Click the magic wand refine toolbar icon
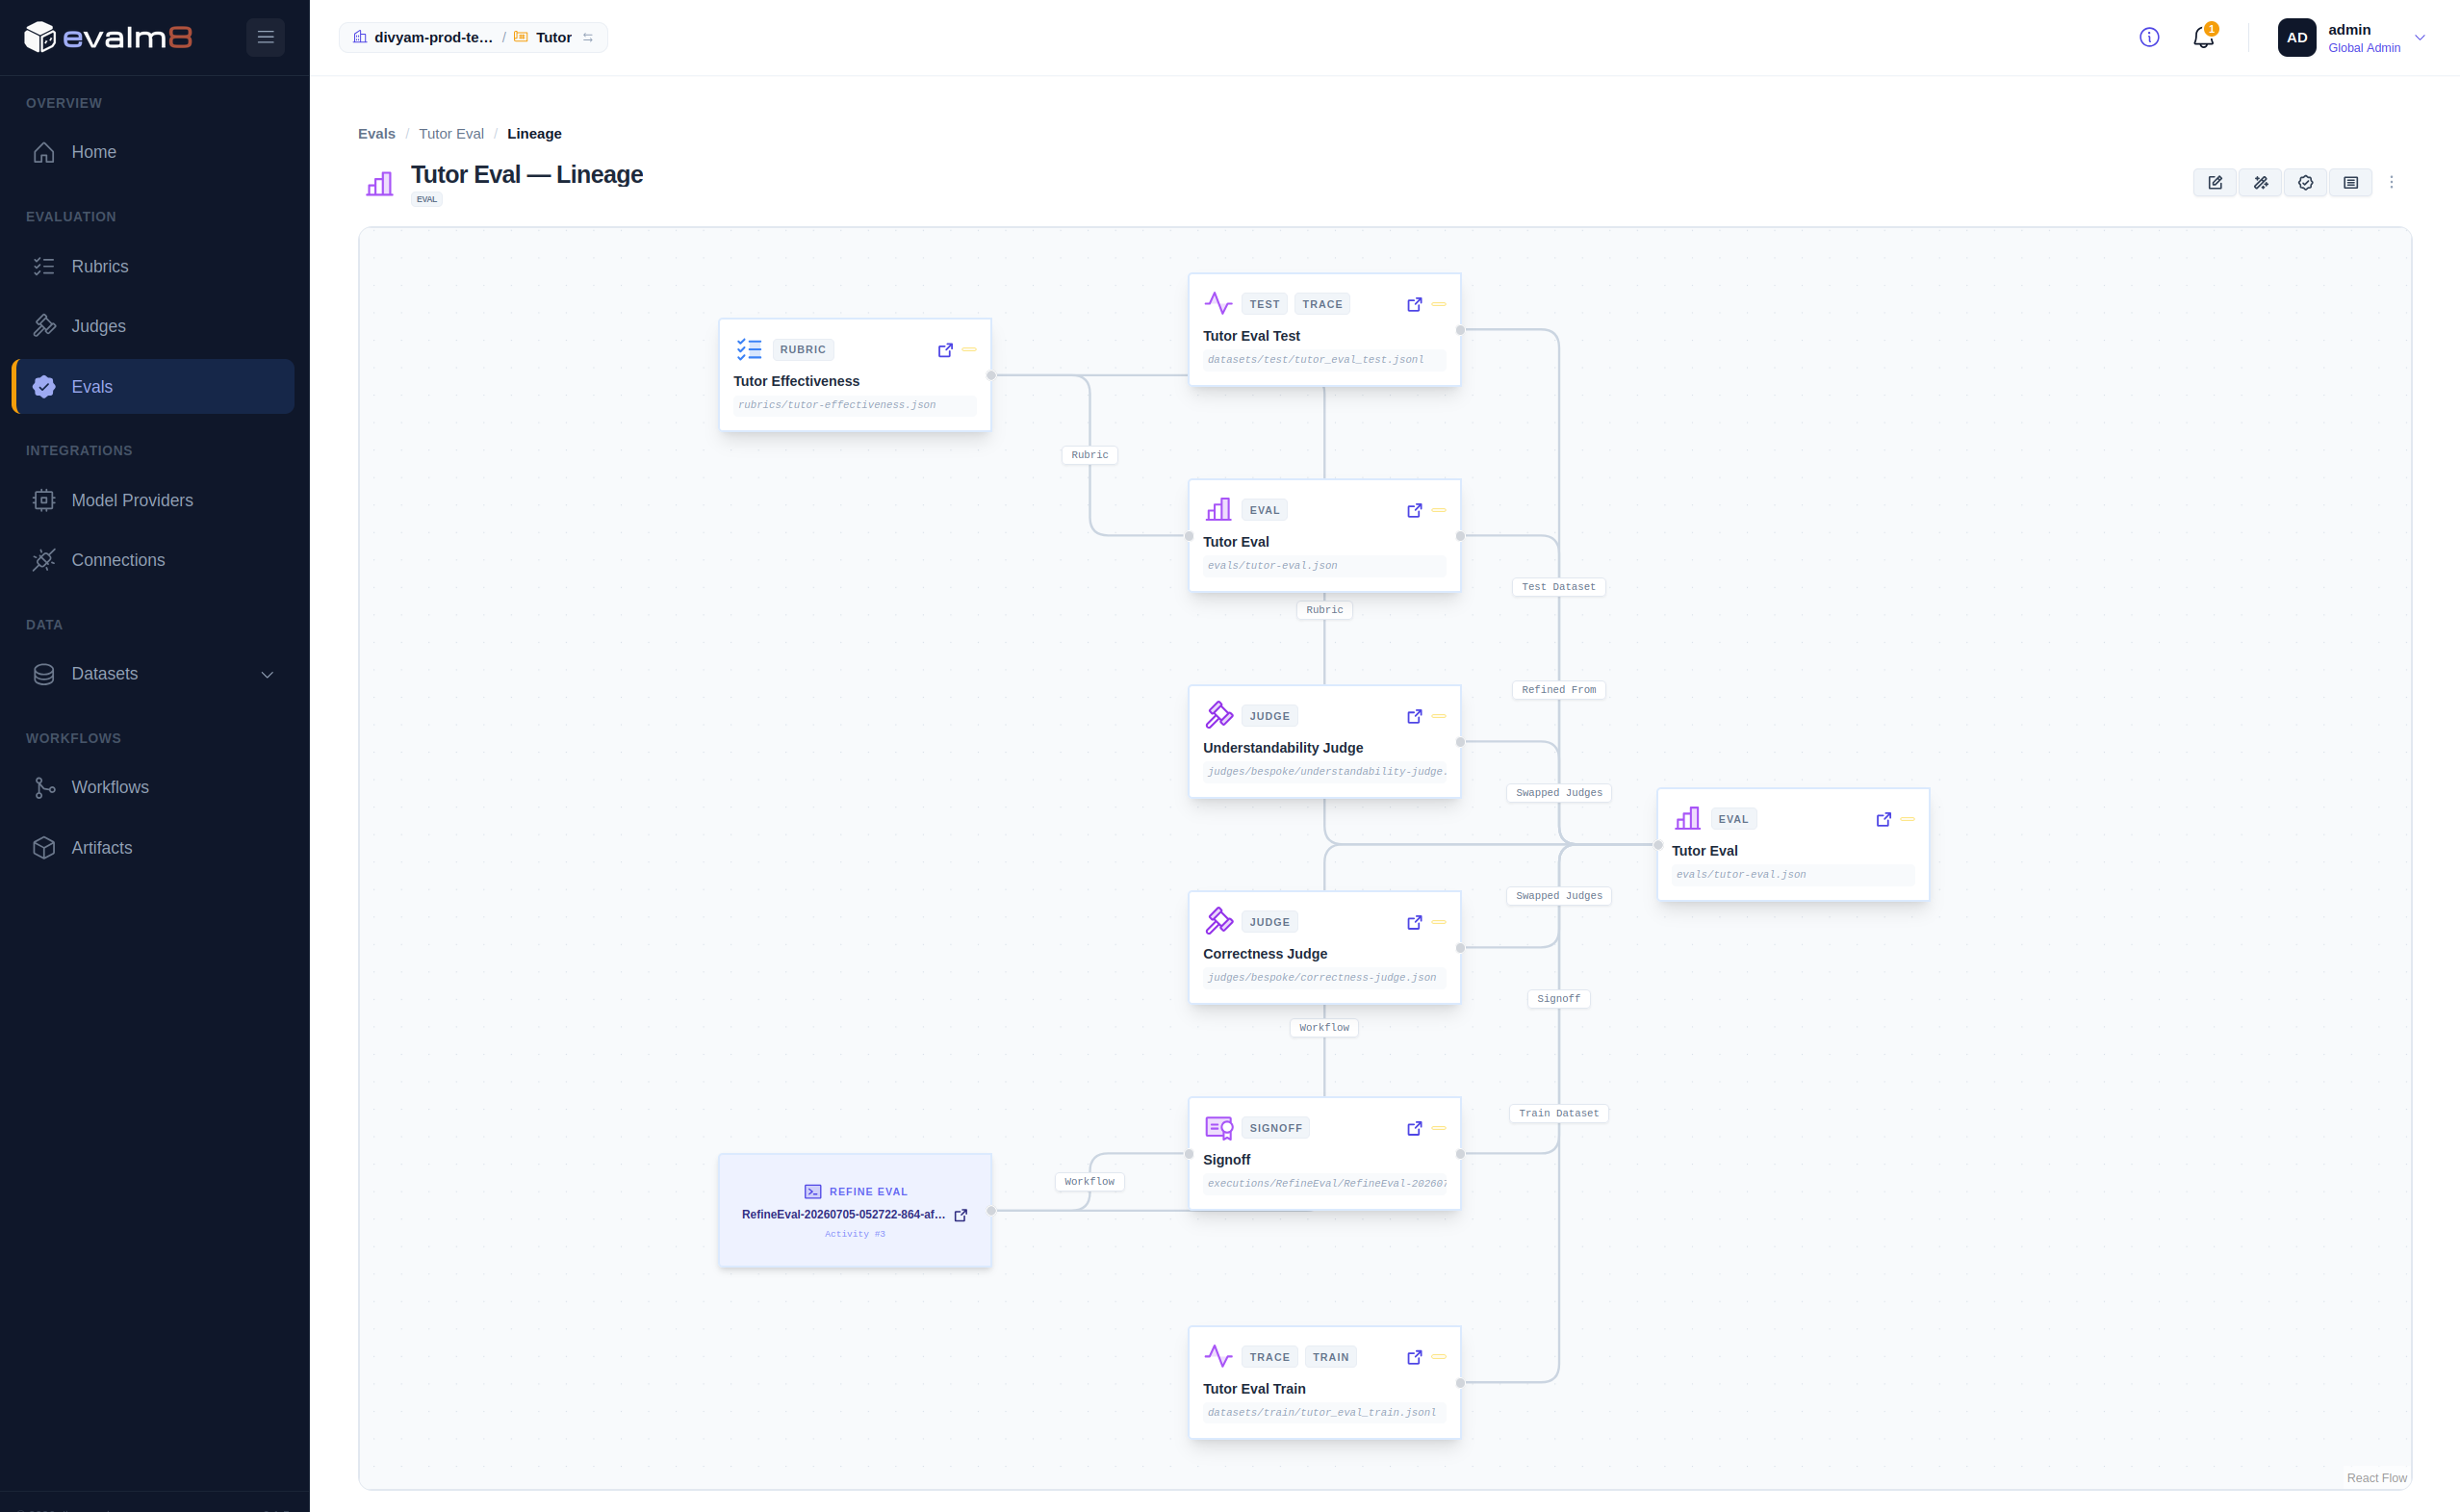This screenshot has width=2460, height=1512. click(x=2260, y=183)
